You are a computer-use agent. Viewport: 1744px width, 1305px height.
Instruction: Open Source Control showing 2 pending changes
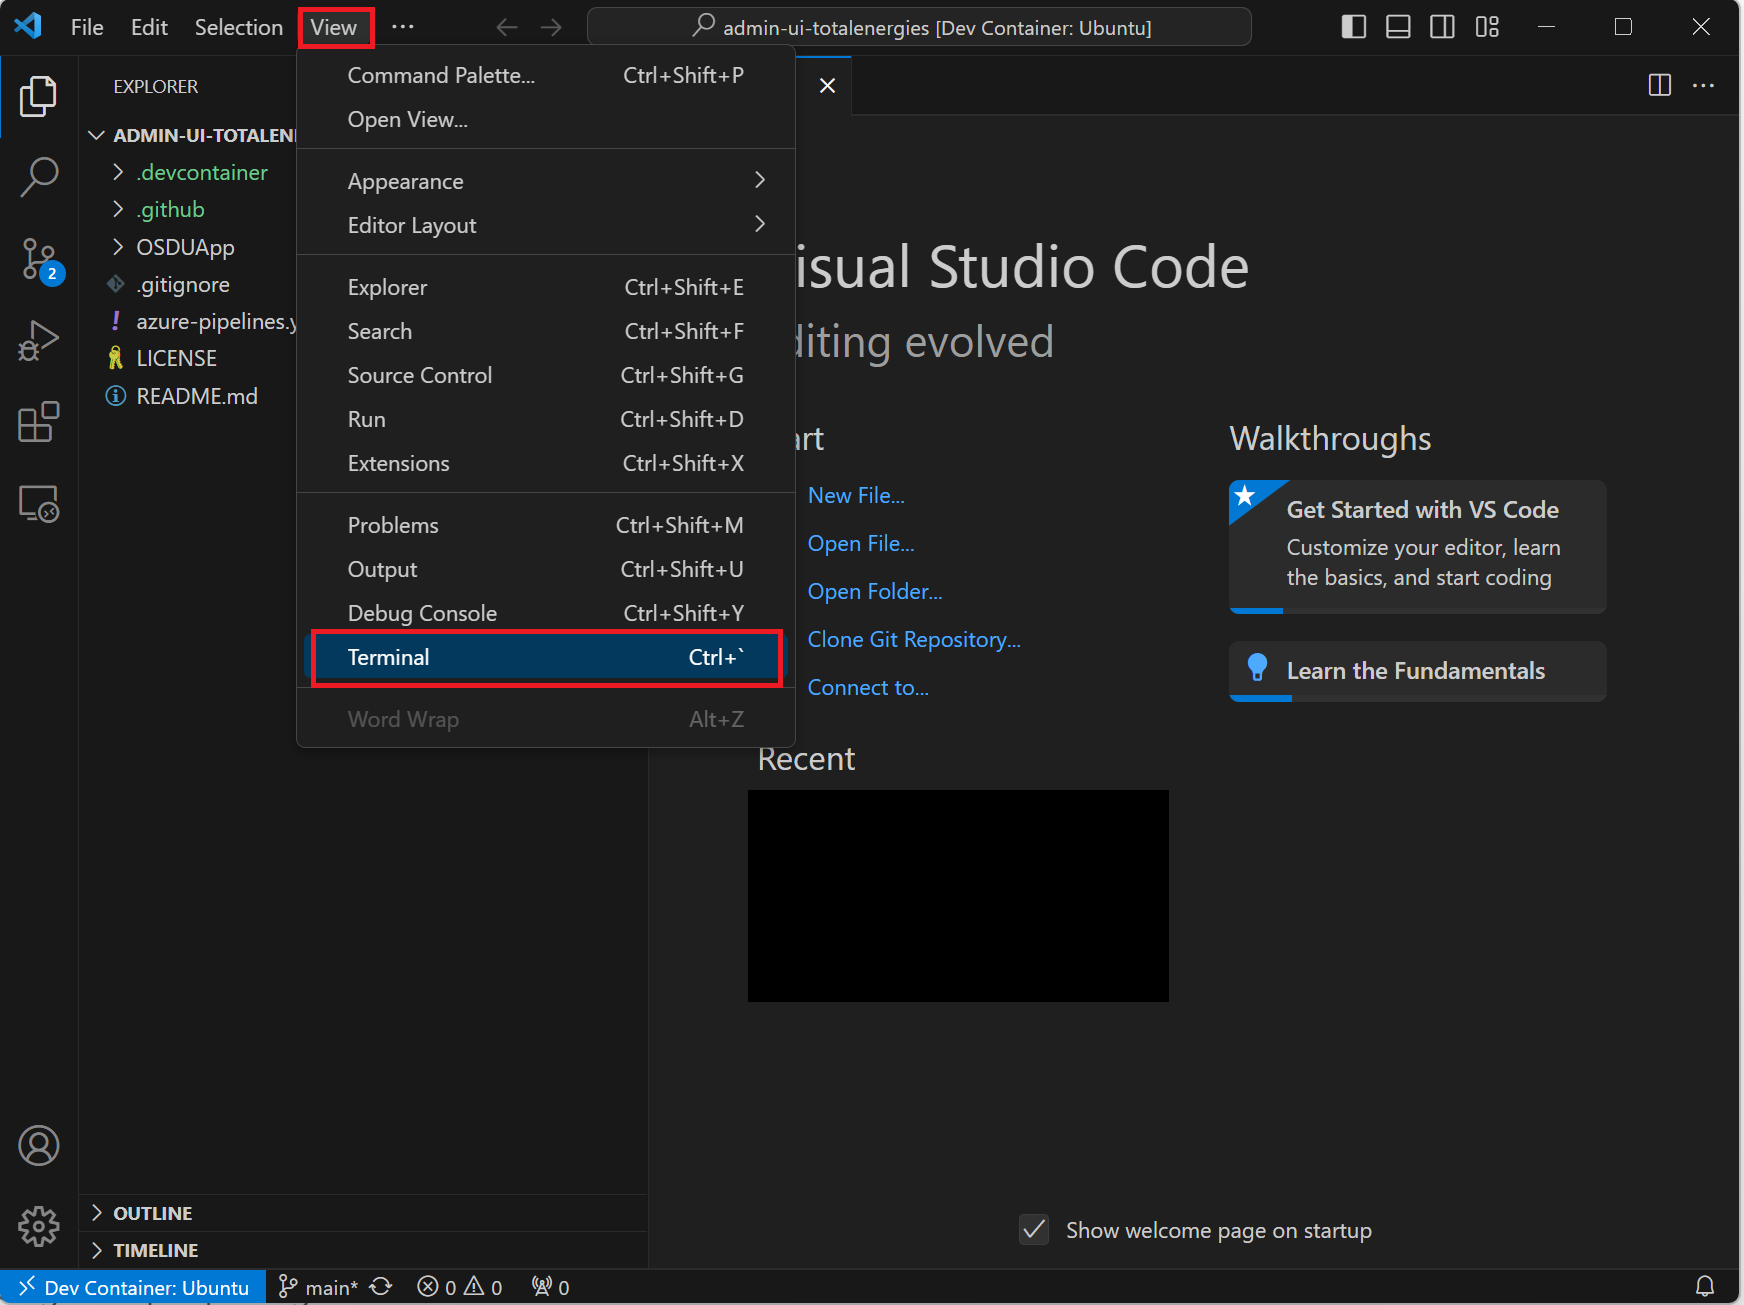pos(38,260)
